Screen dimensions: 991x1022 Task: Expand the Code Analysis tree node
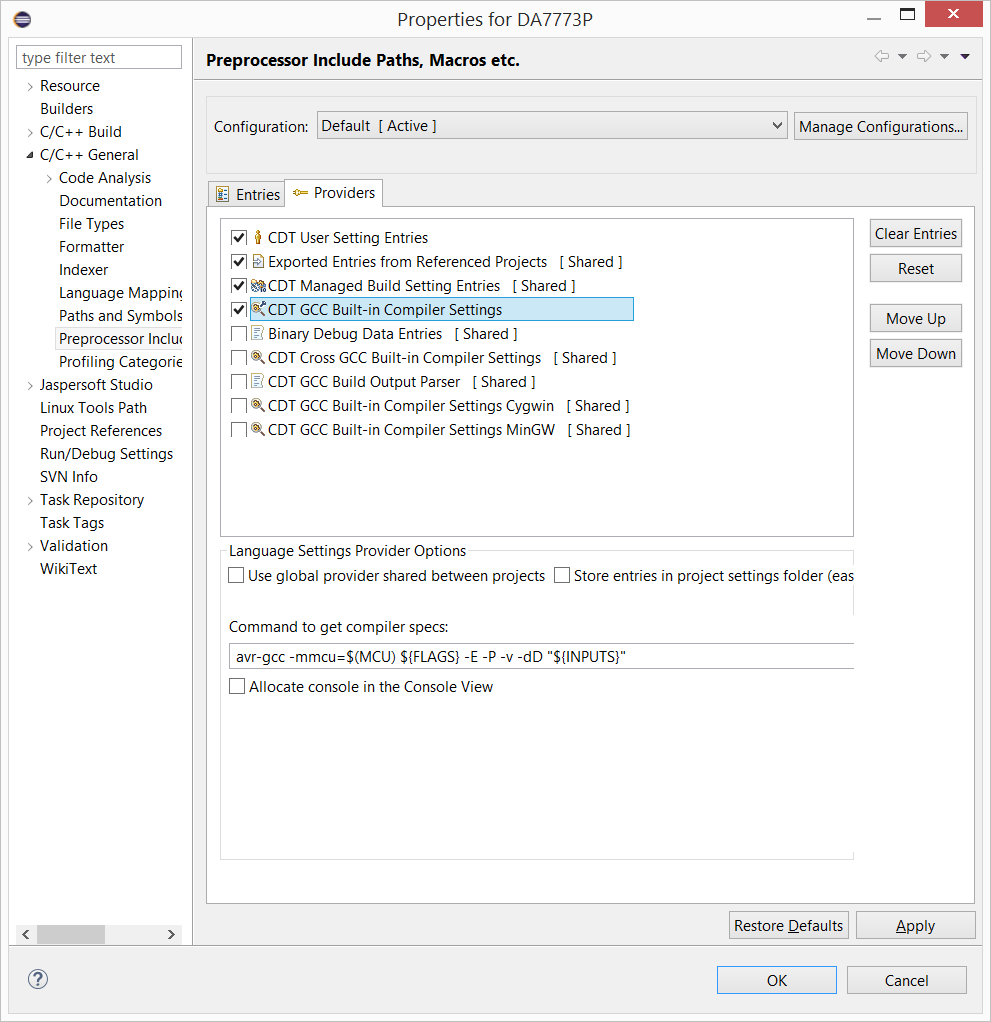click(x=49, y=178)
